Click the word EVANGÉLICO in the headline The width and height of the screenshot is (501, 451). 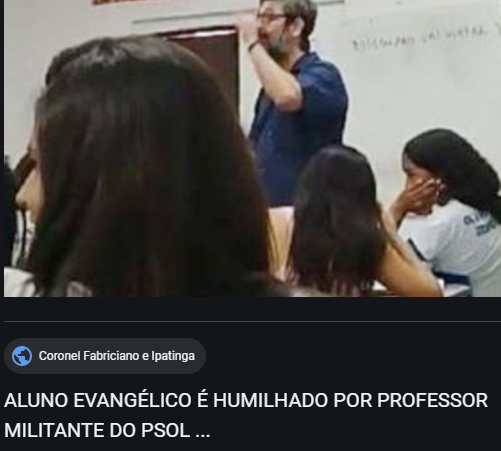[x=133, y=400]
